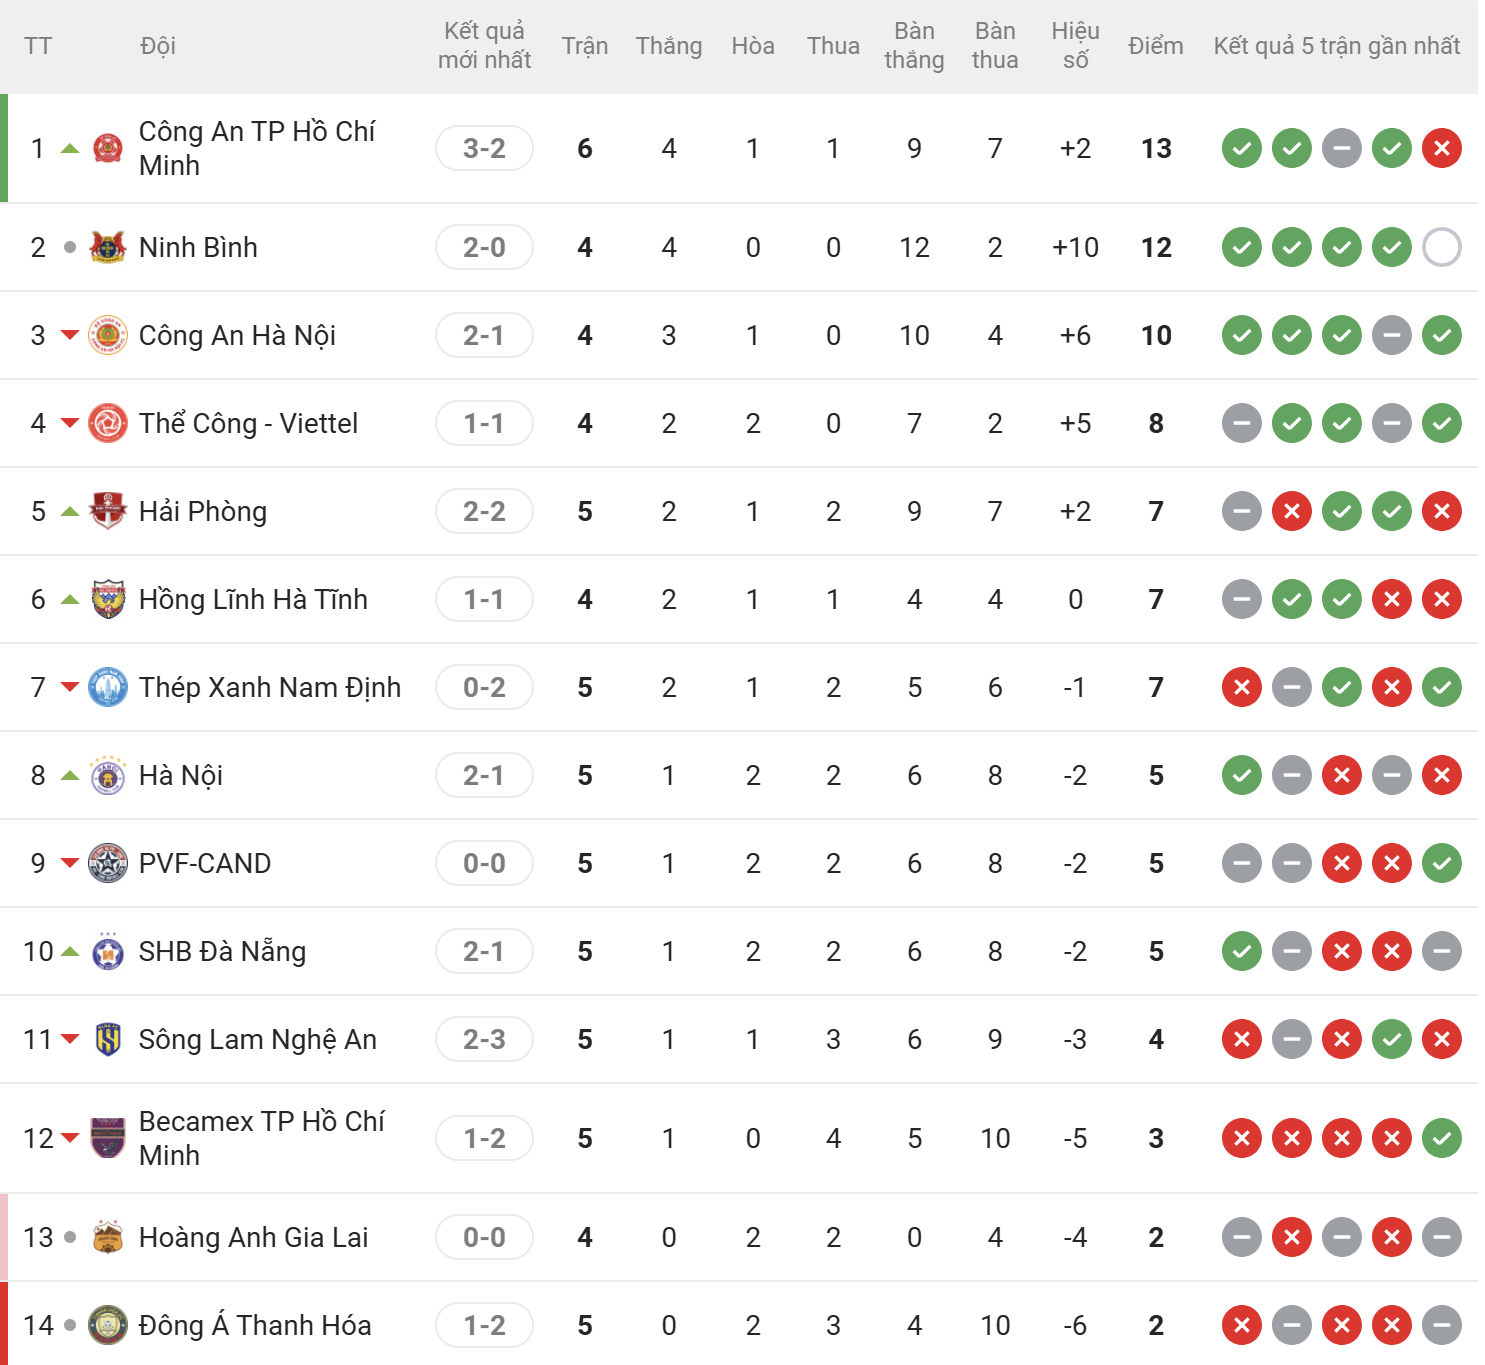Click the Sông Lam Nghệ An shield logo
Viewport: 1485px width, 1365px height.
(x=108, y=1039)
